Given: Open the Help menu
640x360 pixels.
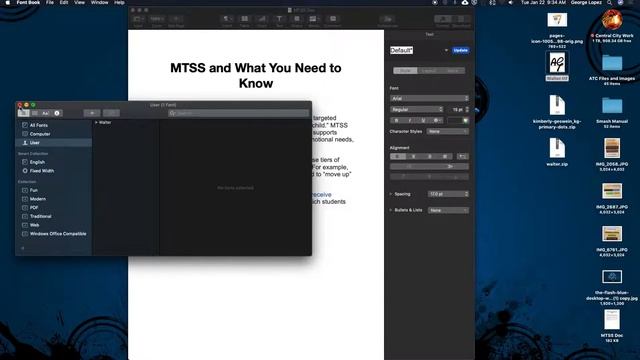Looking at the screenshot, I should point(119,2).
